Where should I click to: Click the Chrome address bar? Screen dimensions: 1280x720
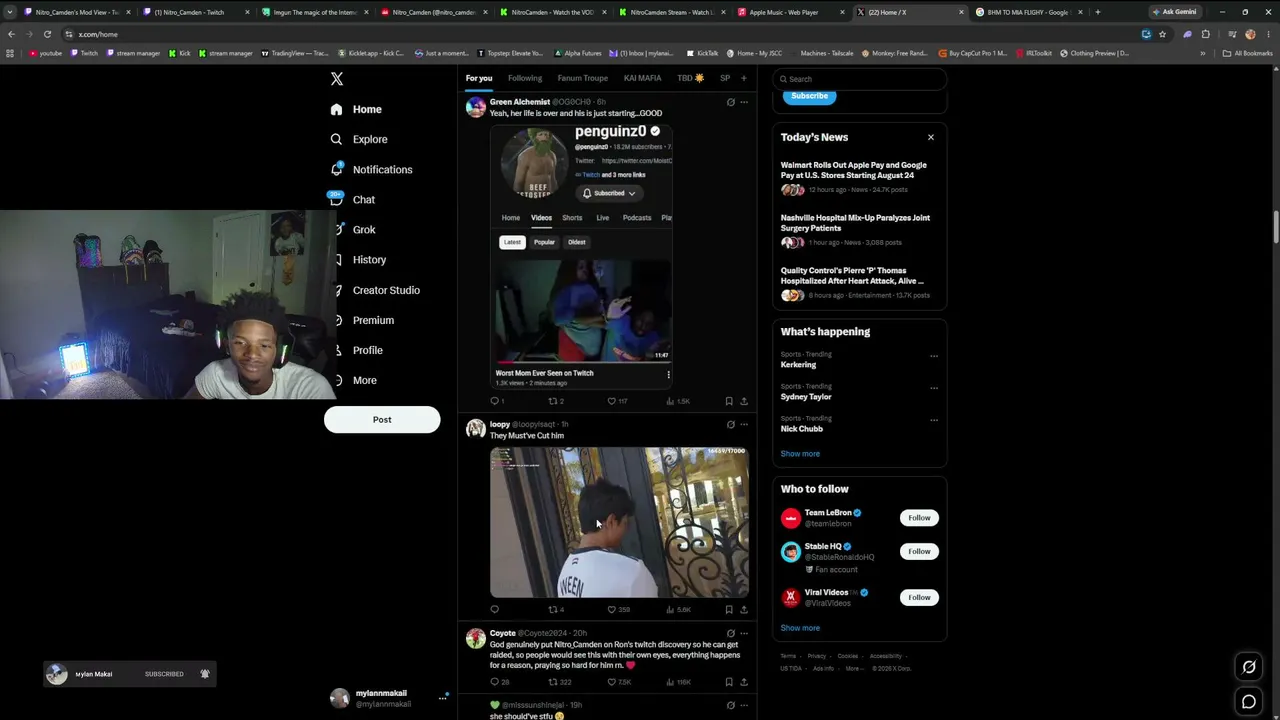pos(600,34)
